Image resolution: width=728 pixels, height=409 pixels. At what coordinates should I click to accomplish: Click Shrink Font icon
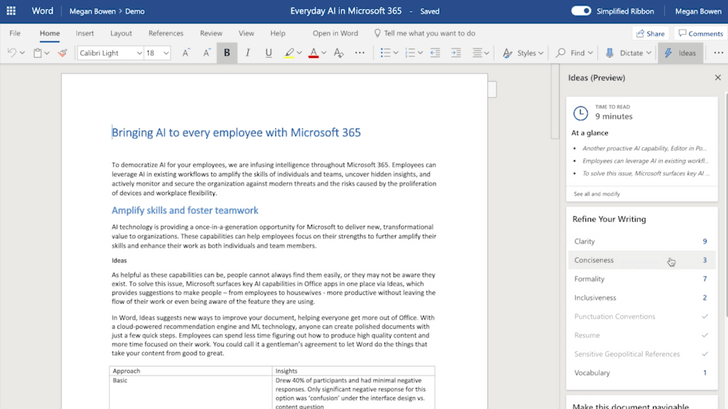click(x=207, y=53)
